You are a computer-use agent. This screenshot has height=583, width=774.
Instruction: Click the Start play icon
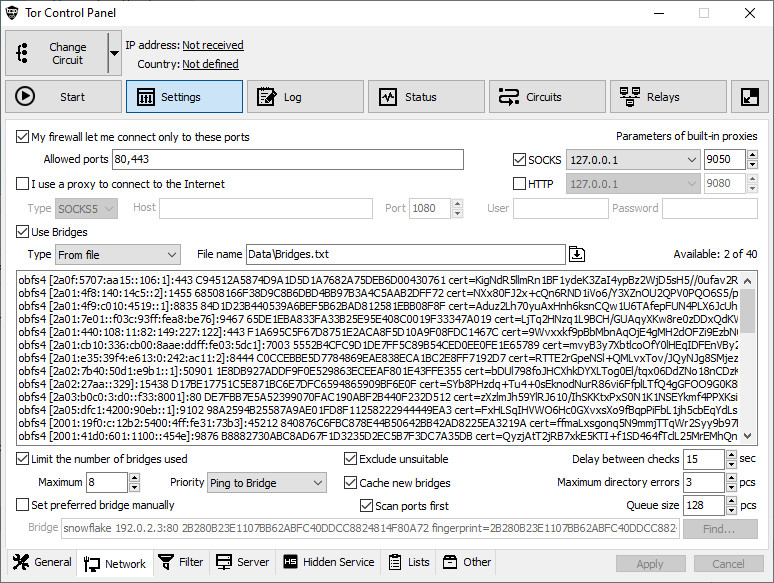tap(25, 96)
